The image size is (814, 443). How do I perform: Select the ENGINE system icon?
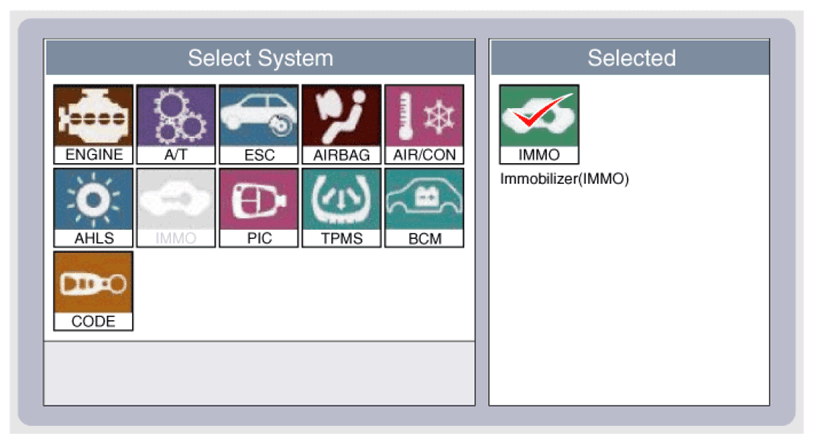point(93,124)
